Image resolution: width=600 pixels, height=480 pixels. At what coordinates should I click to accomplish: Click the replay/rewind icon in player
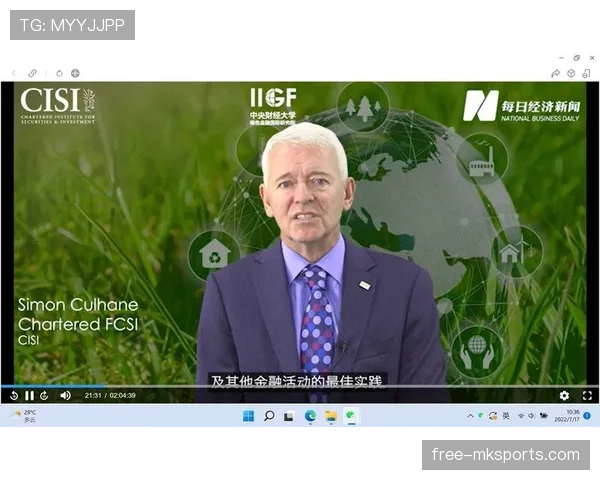(x=14, y=396)
